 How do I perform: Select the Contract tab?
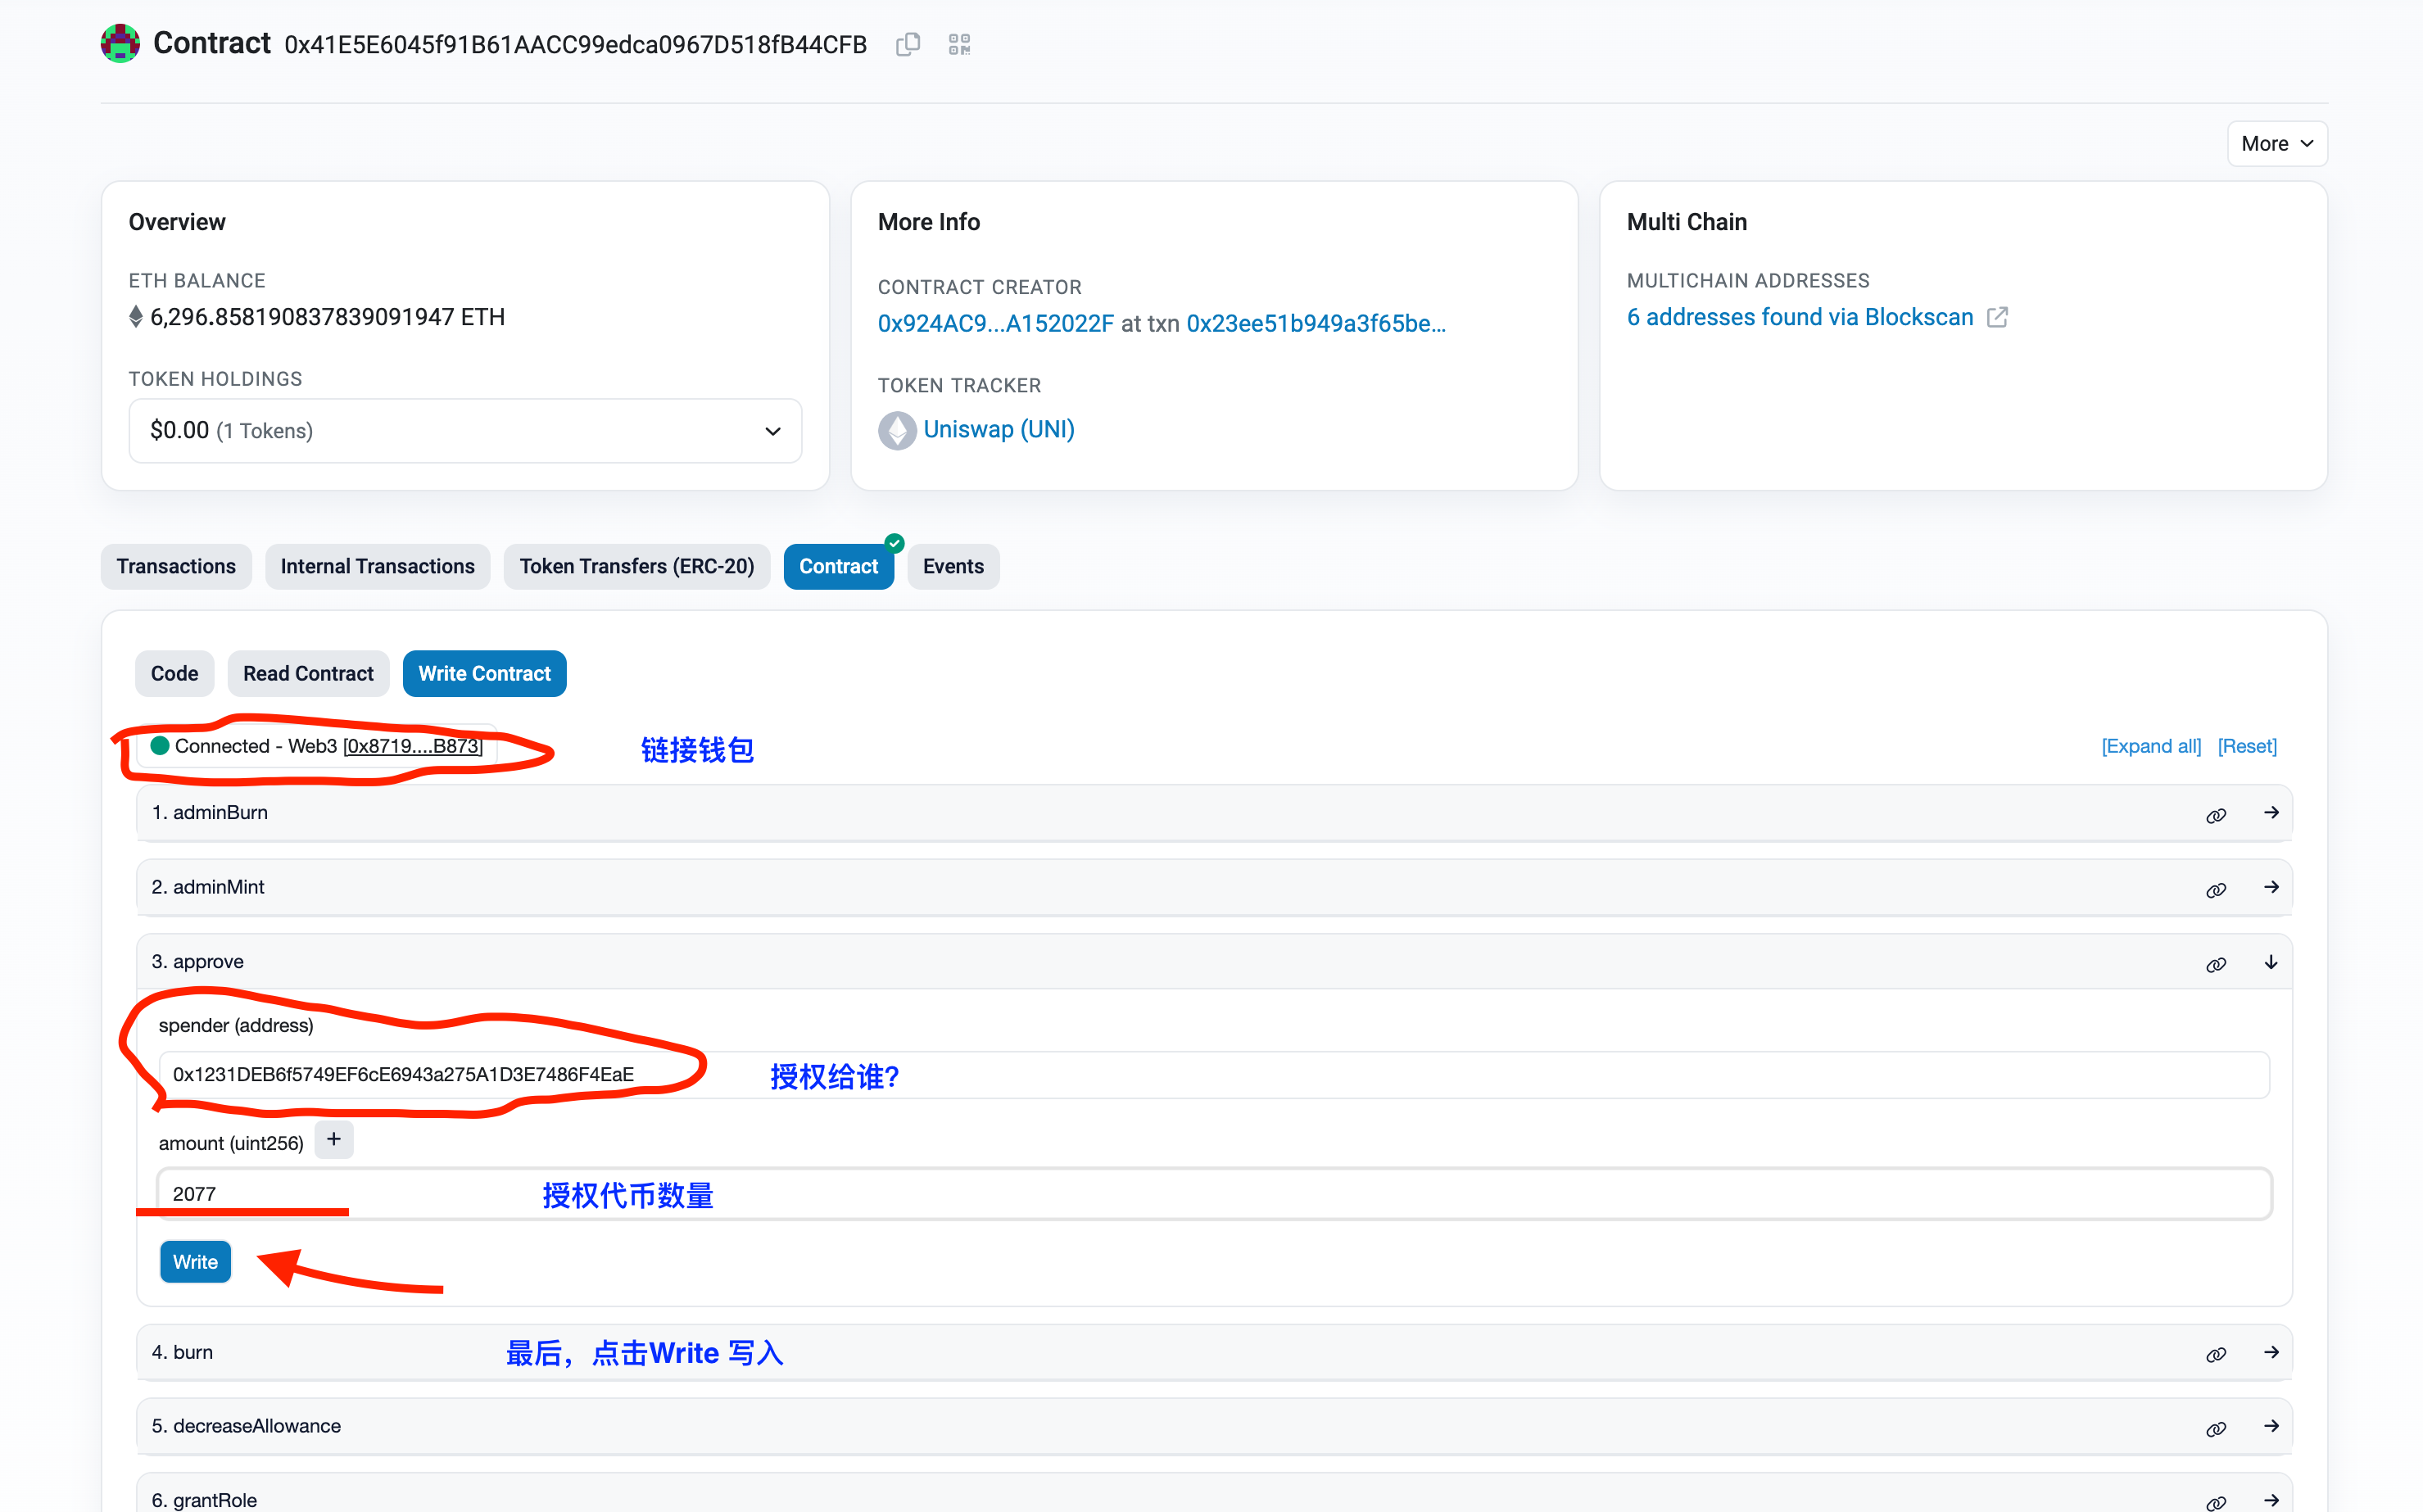838,566
